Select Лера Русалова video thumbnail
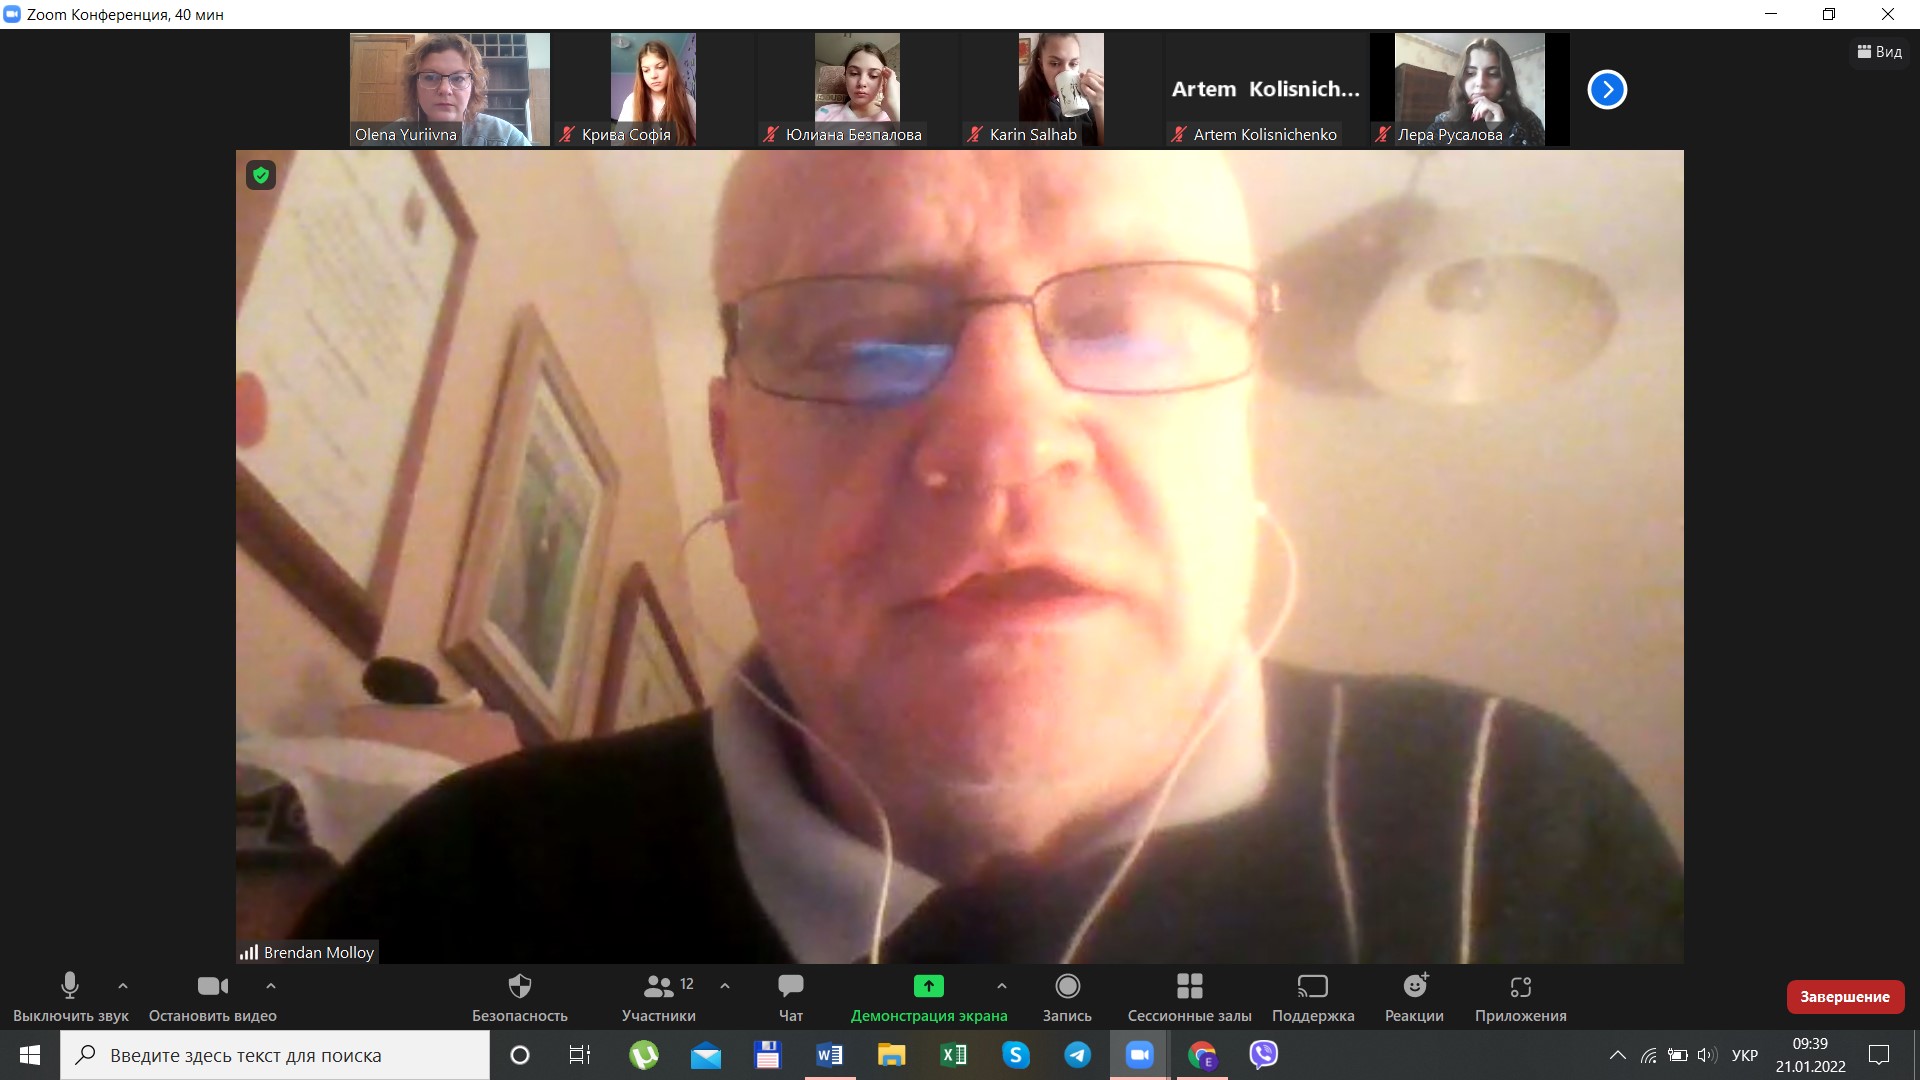Screen dimensions: 1920x1080 (x=1469, y=90)
